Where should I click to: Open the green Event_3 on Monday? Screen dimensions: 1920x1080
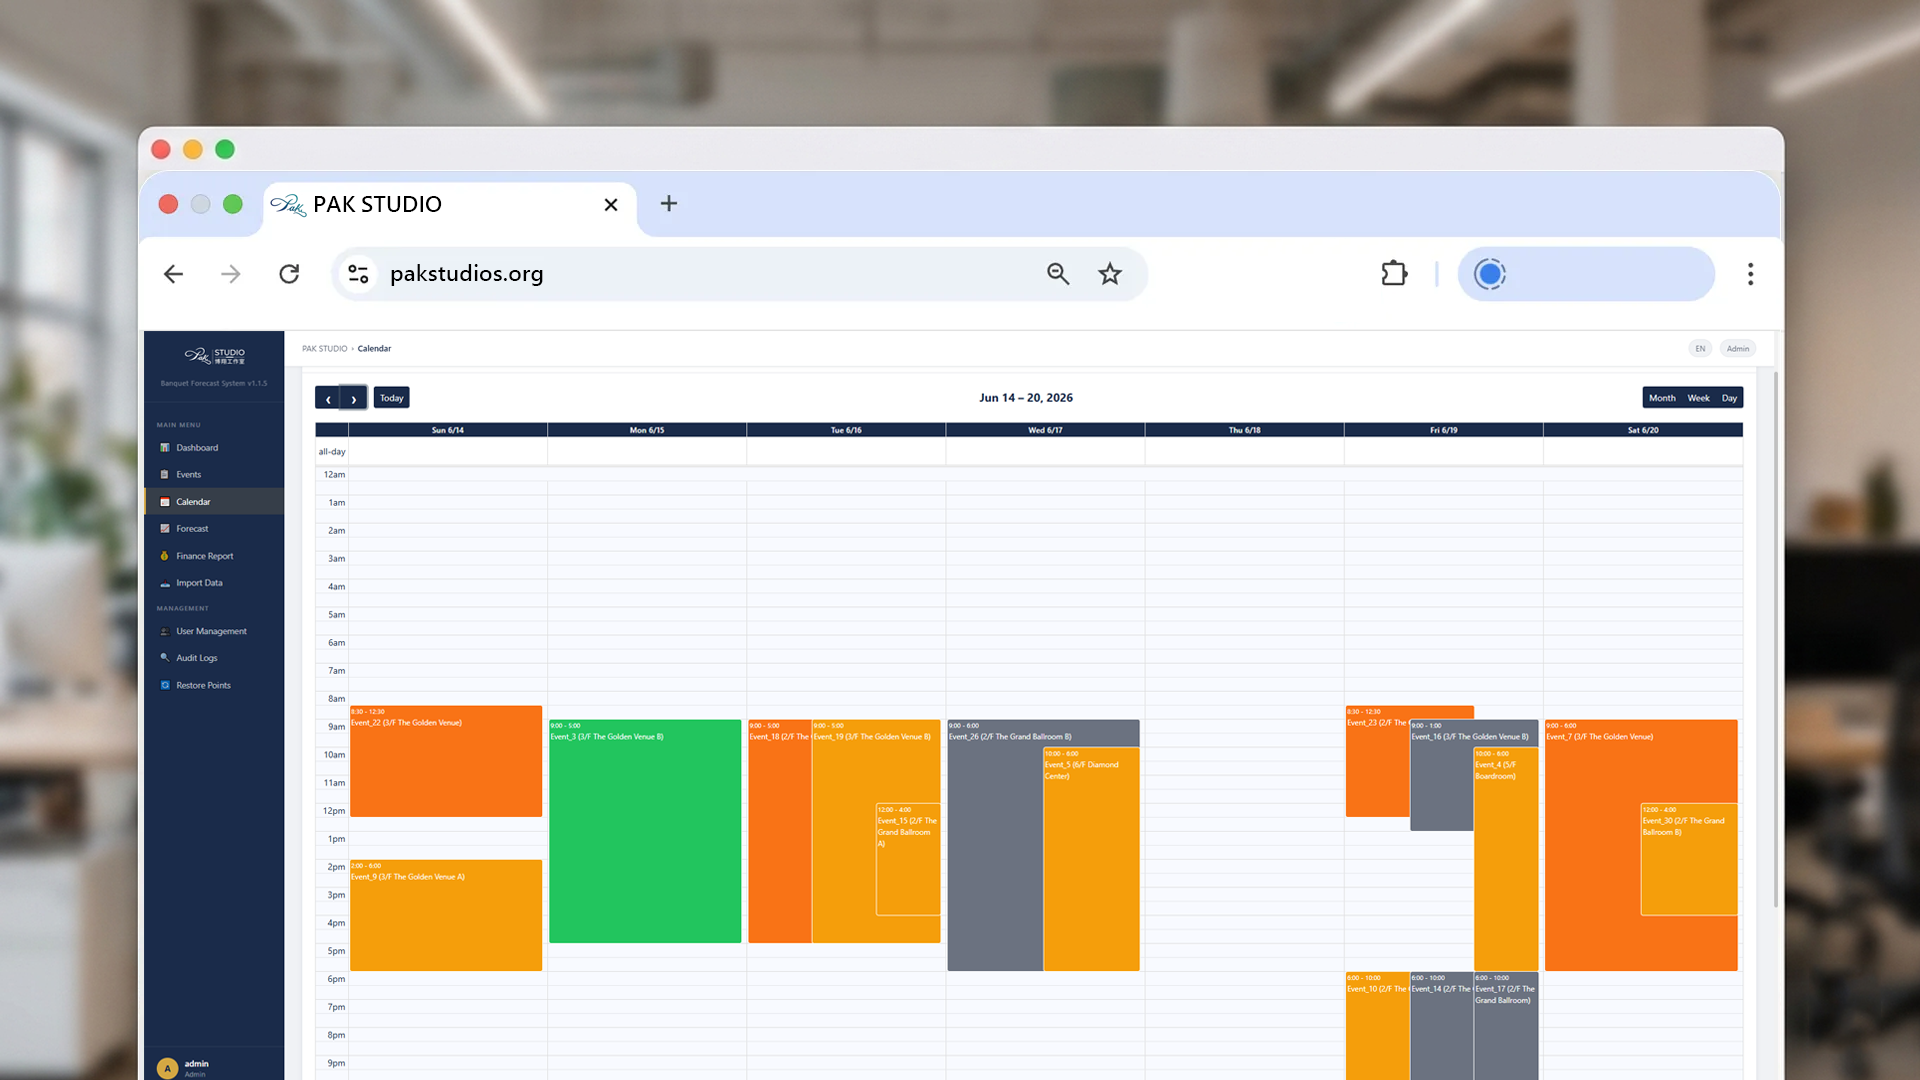click(645, 832)
